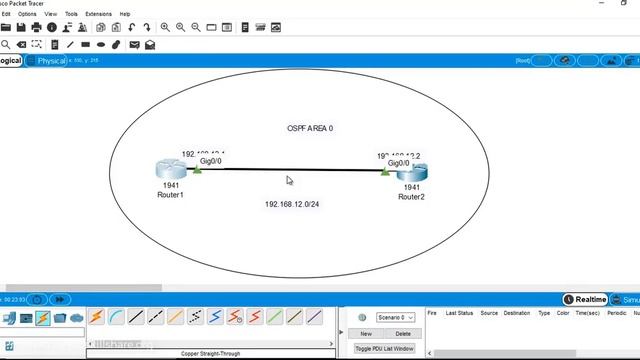
Task: Click the Router2 device
Action: pyautogui.click(x=412, y=172)
